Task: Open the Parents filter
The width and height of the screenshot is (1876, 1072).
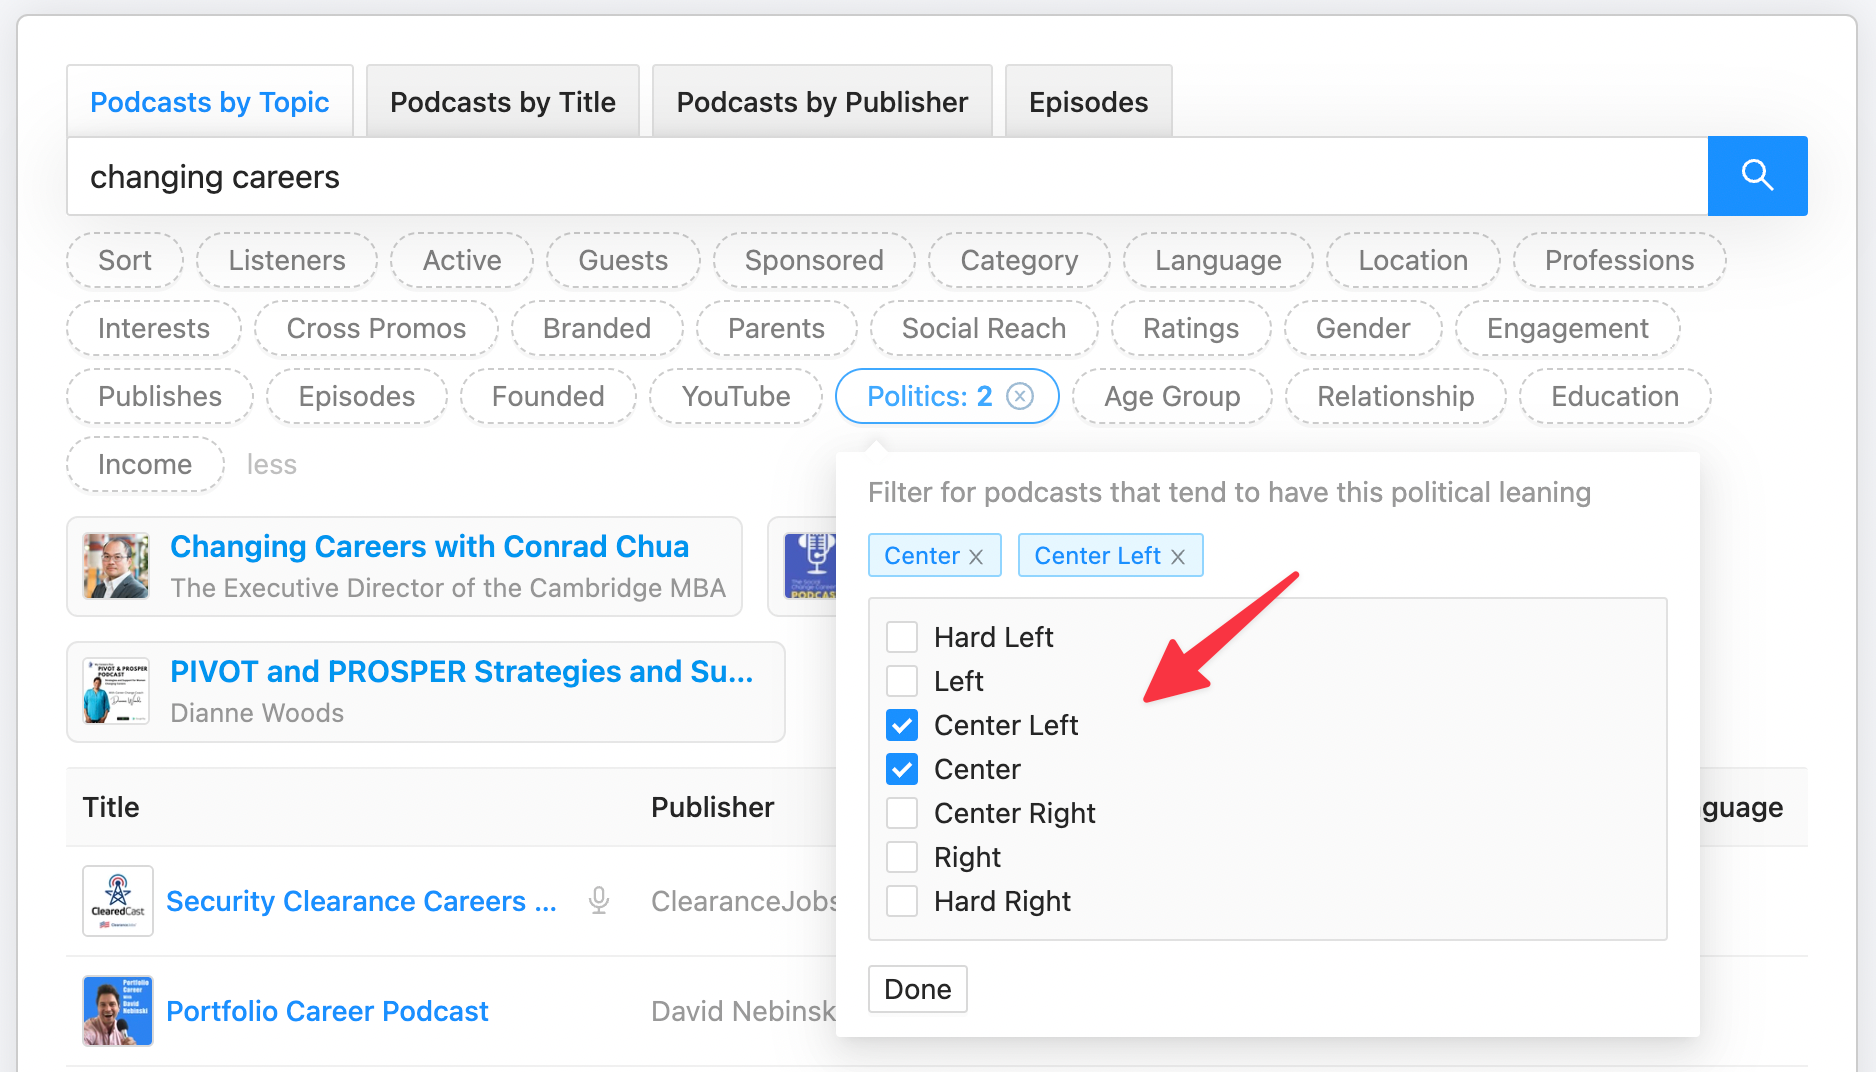Action: tap(776, 328)
